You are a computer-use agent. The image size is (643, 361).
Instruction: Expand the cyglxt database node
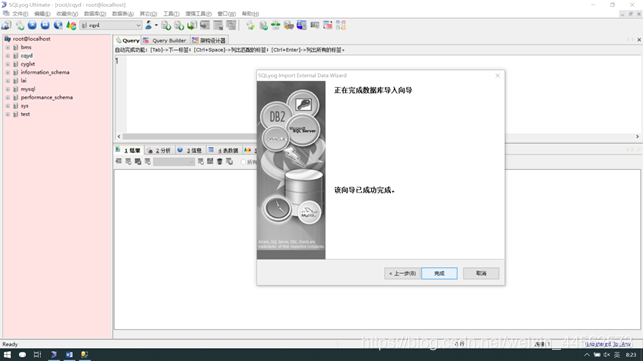[x=7, y=64]
